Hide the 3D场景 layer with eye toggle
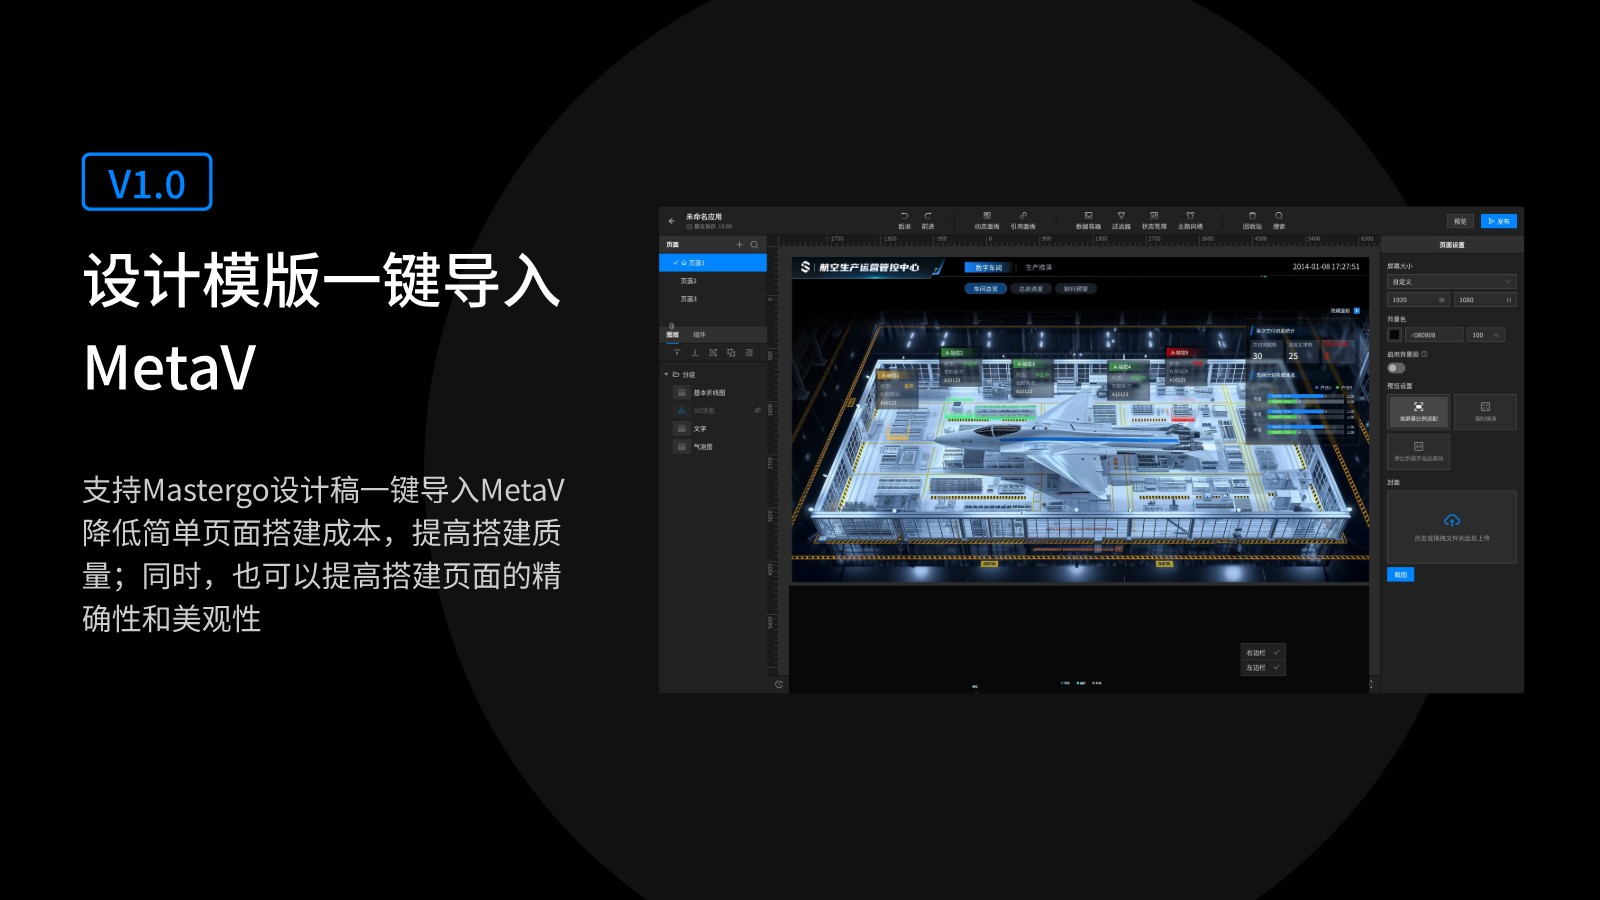 tap(757, 410)
